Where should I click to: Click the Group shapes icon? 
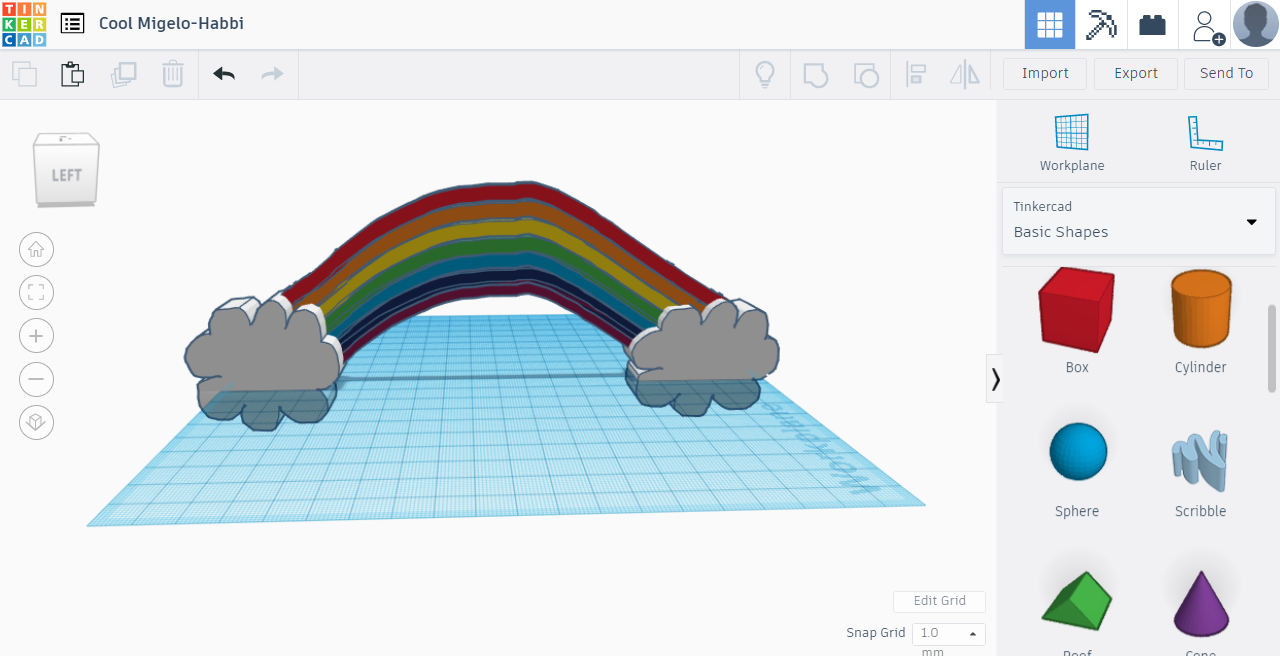coord(815,73)
